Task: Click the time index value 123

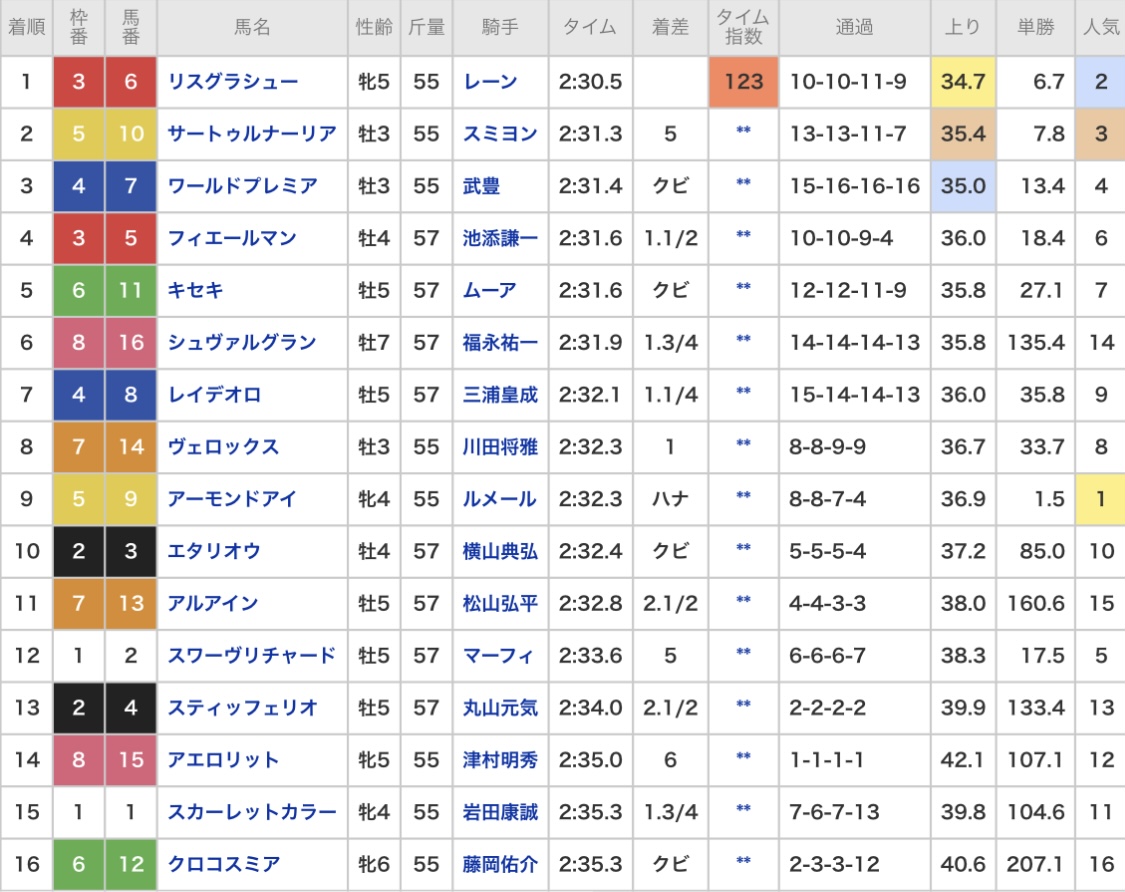Action: point(743,82)
